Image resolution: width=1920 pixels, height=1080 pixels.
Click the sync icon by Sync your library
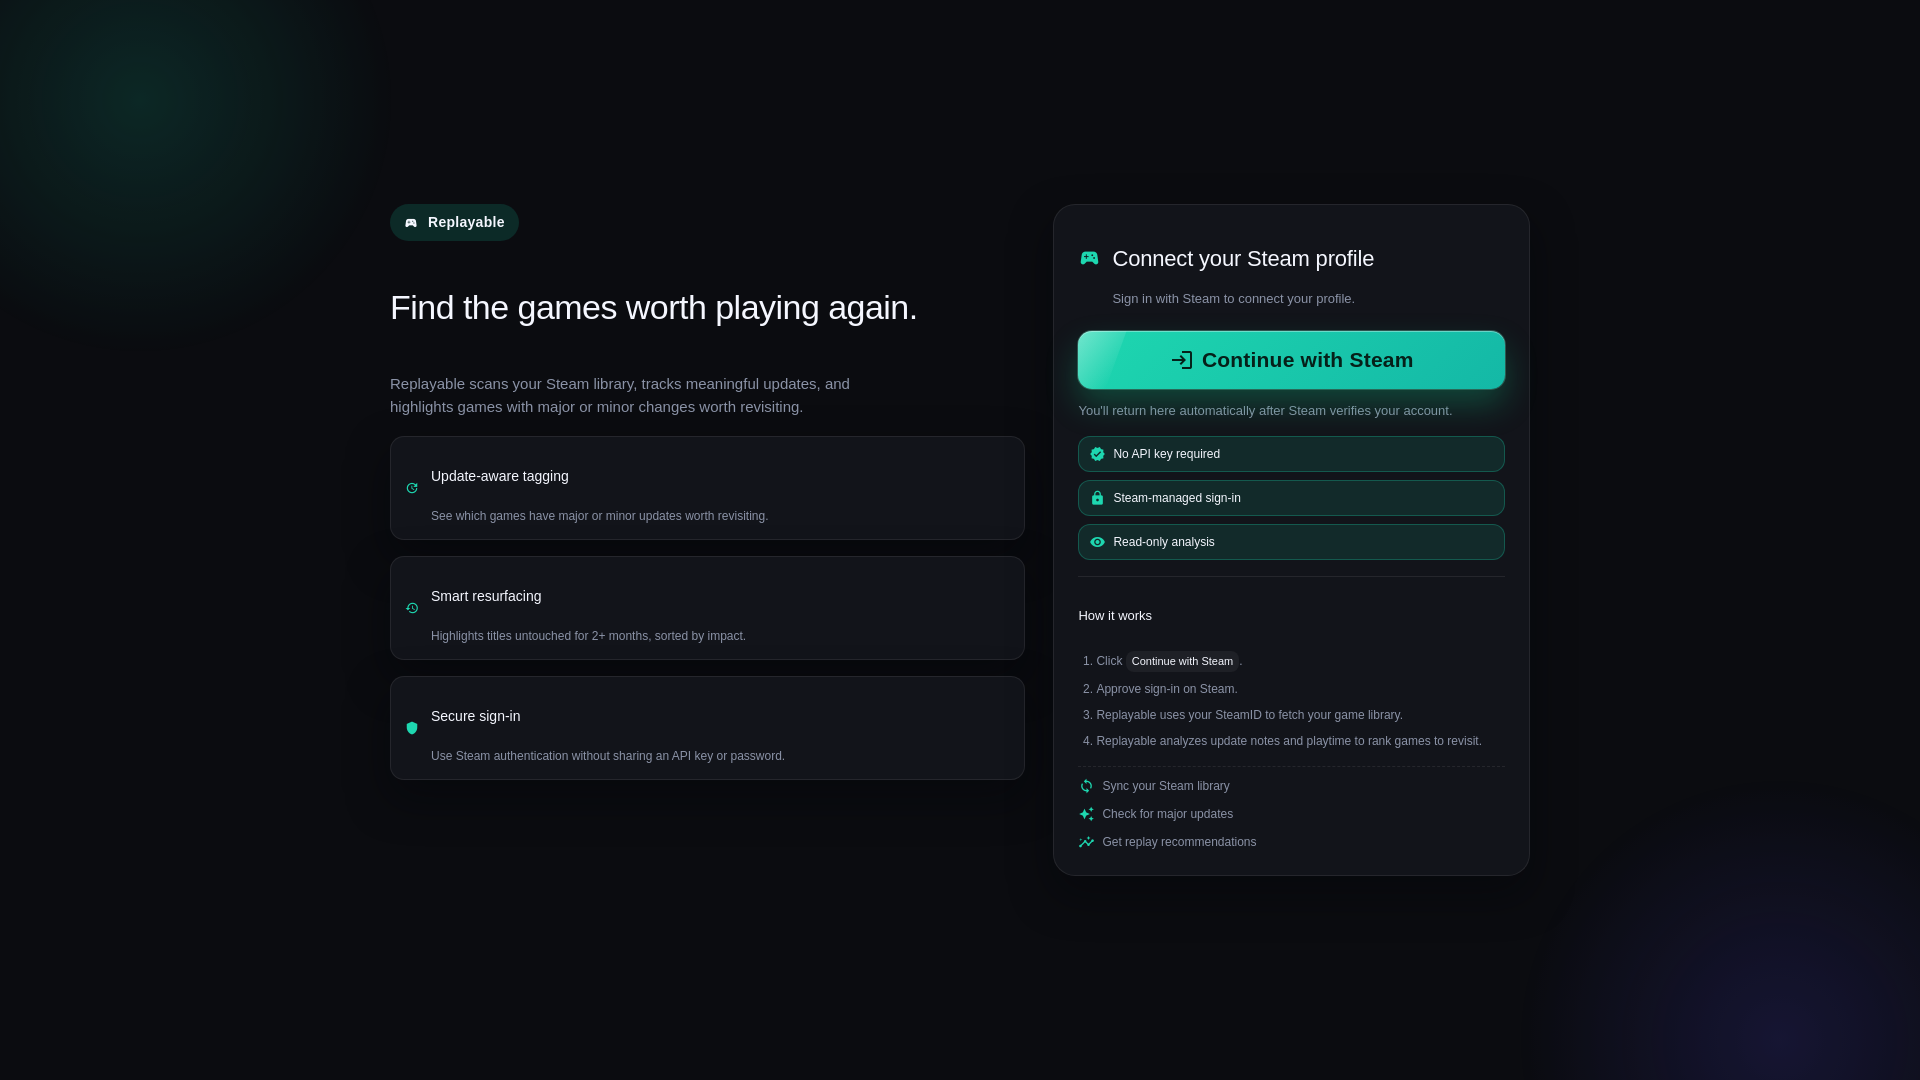(x=1086, y=786)
